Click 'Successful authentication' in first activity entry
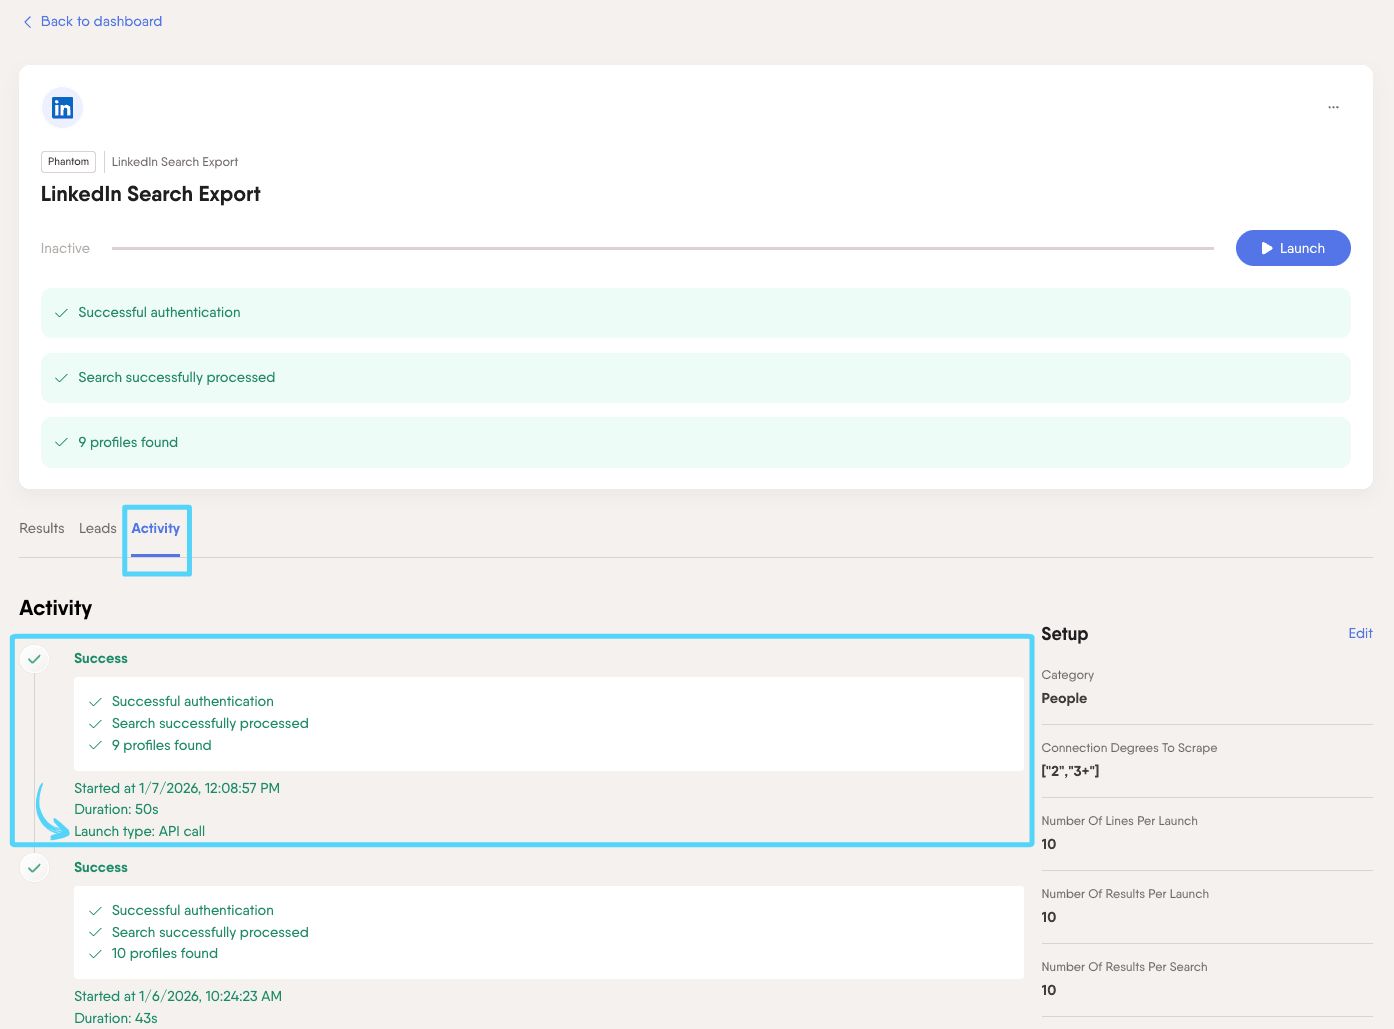 (x=193, y=701)
